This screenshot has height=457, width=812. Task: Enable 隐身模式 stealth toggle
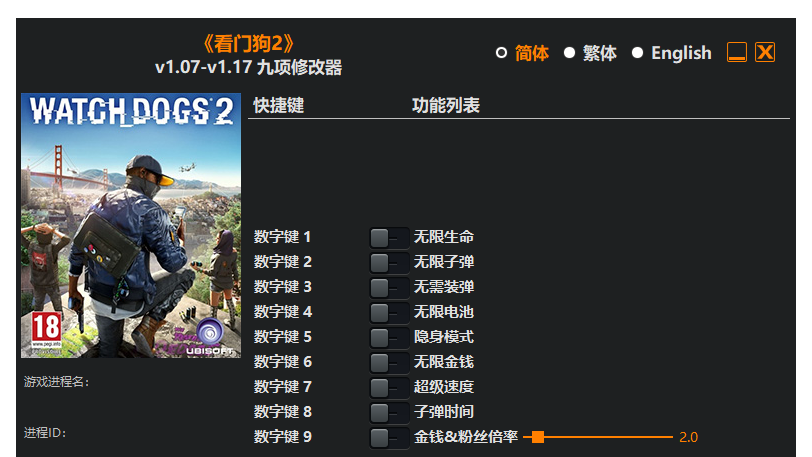(x=389, y=338)
